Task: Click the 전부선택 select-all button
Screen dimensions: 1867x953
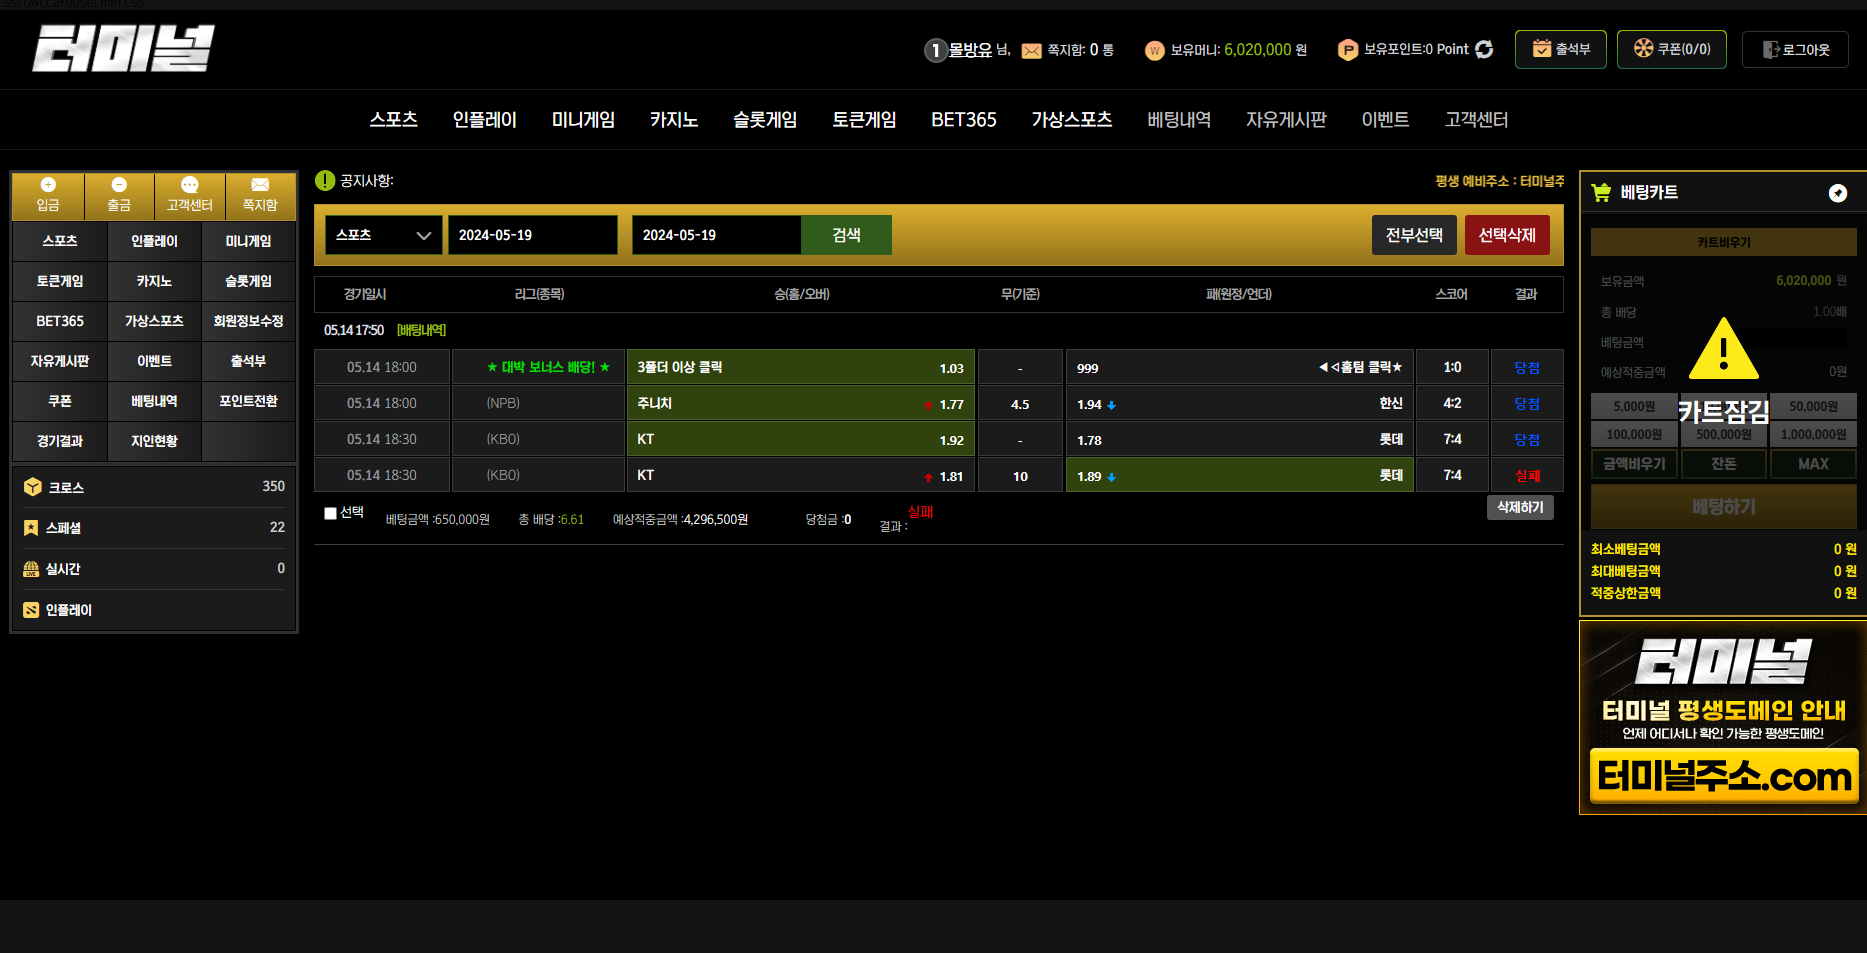Action: tap(1414, 235)
